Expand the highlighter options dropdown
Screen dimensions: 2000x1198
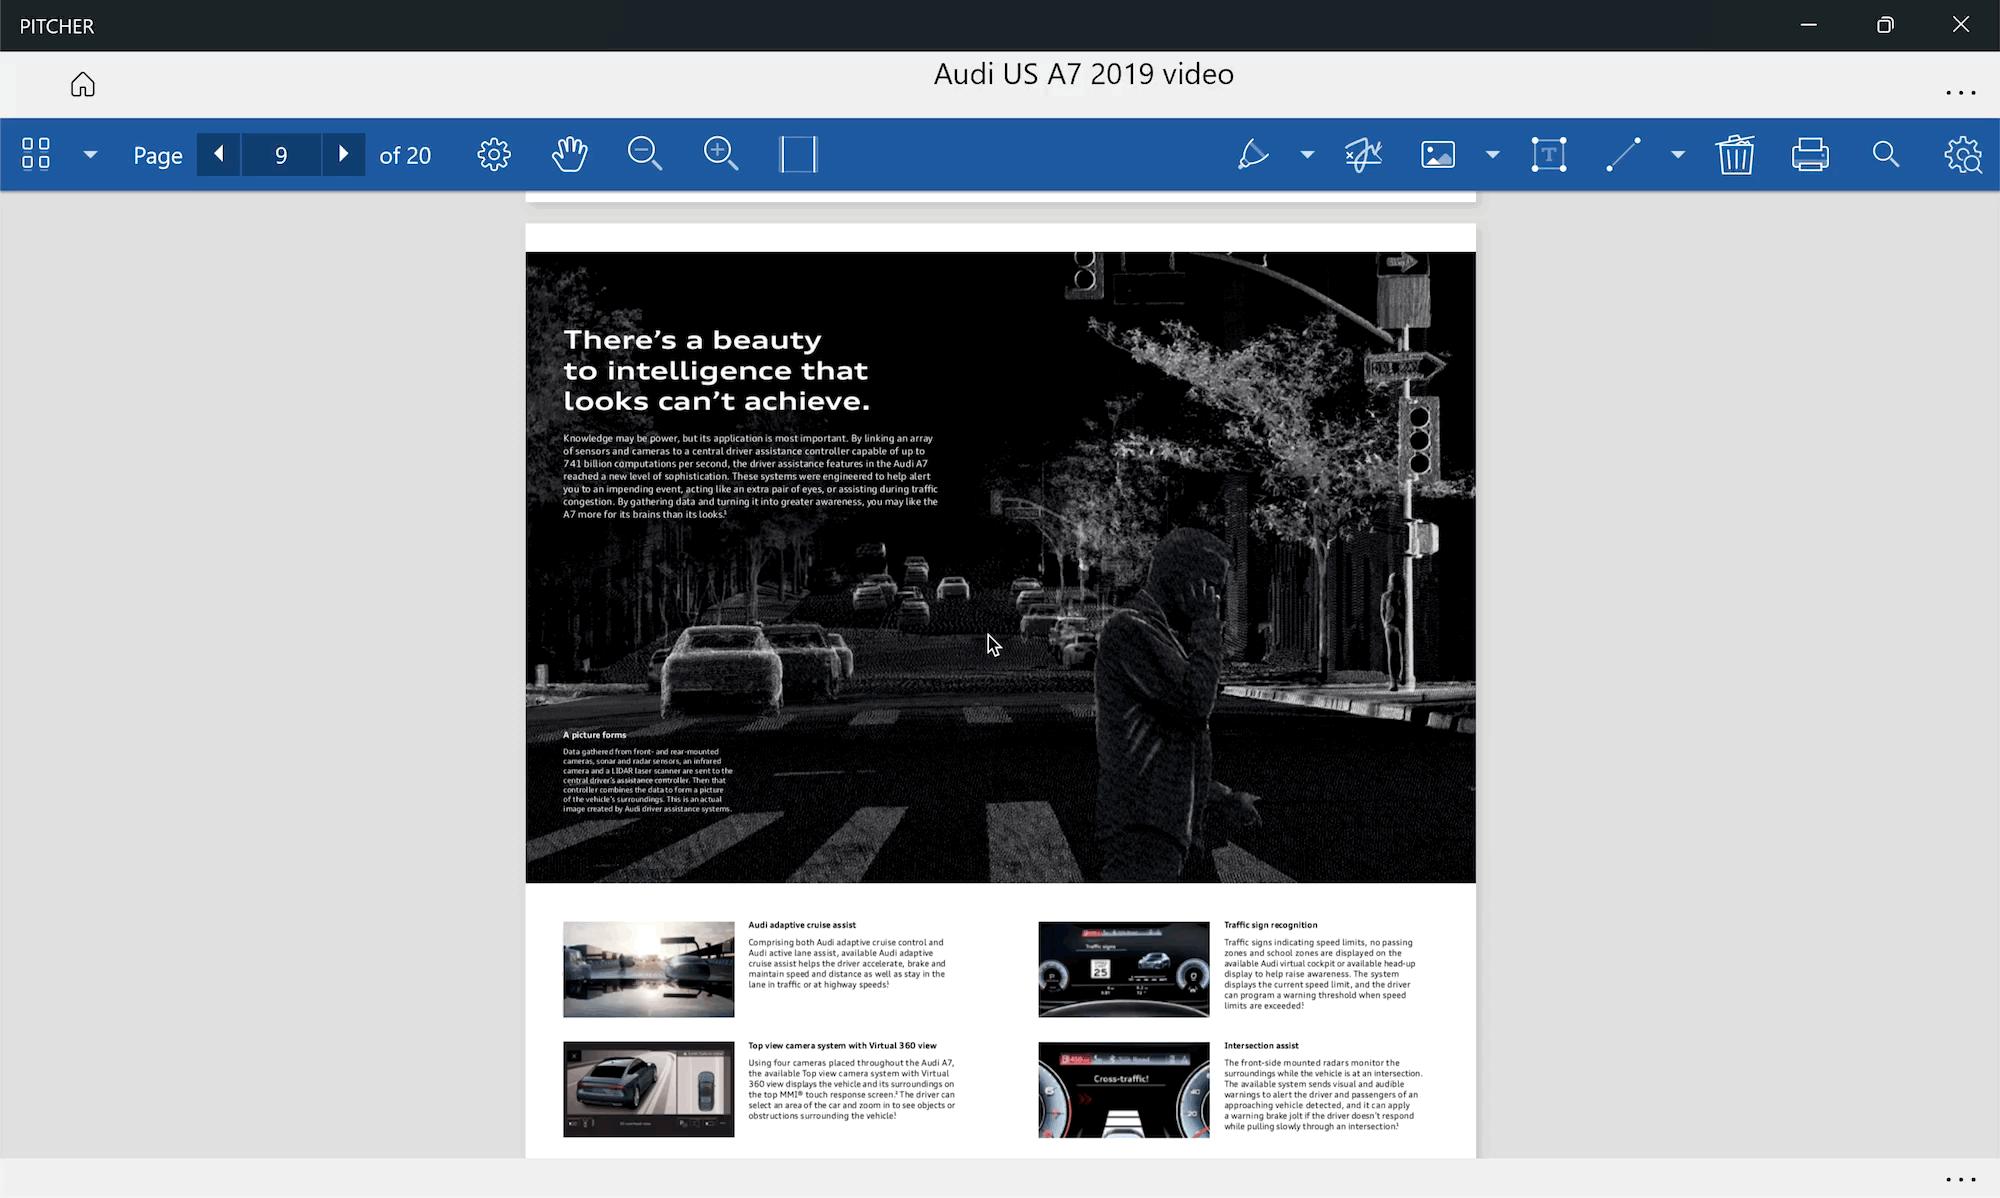tap(1307, 154)
